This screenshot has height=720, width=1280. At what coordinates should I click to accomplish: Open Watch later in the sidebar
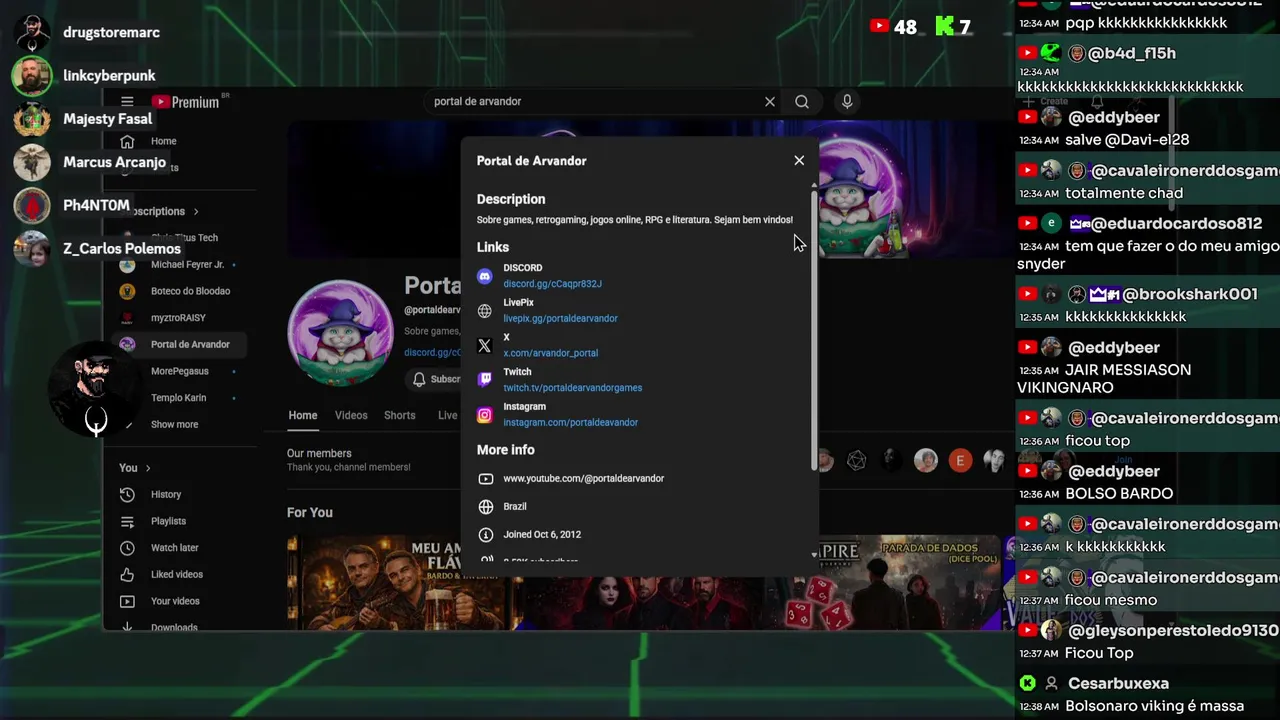click(176, 548)
